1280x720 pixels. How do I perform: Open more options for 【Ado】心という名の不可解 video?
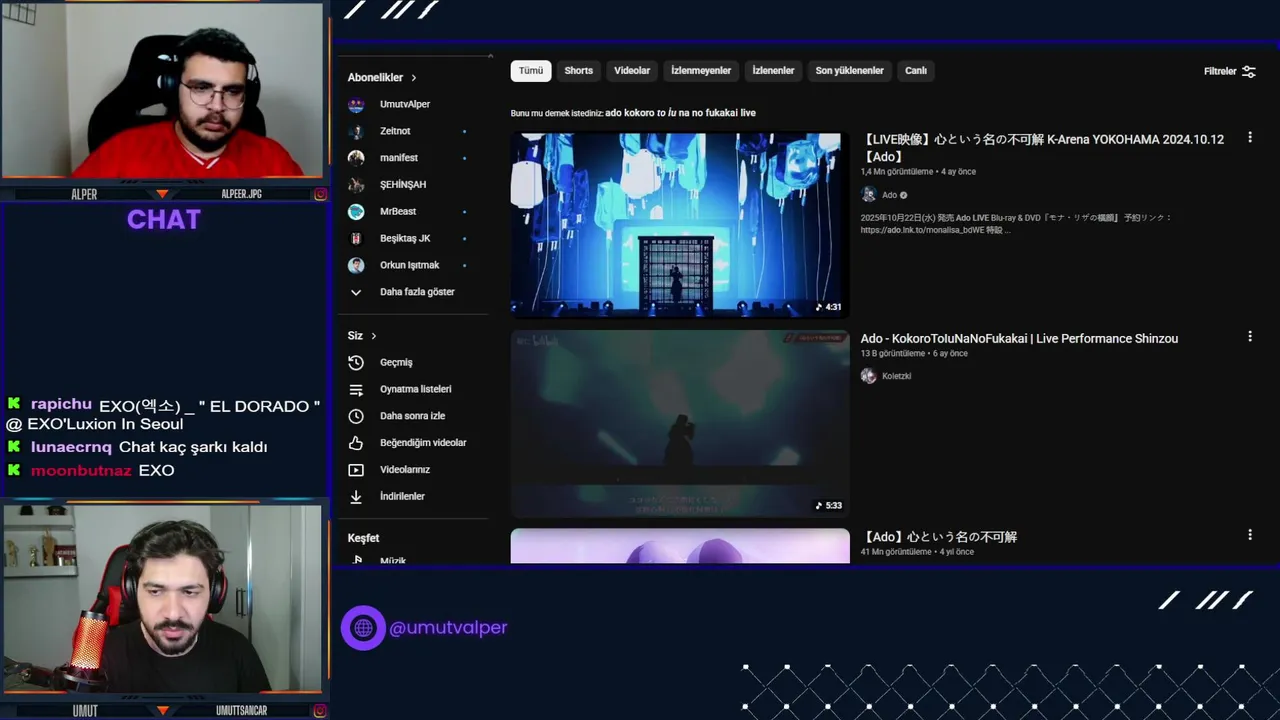1249,536
